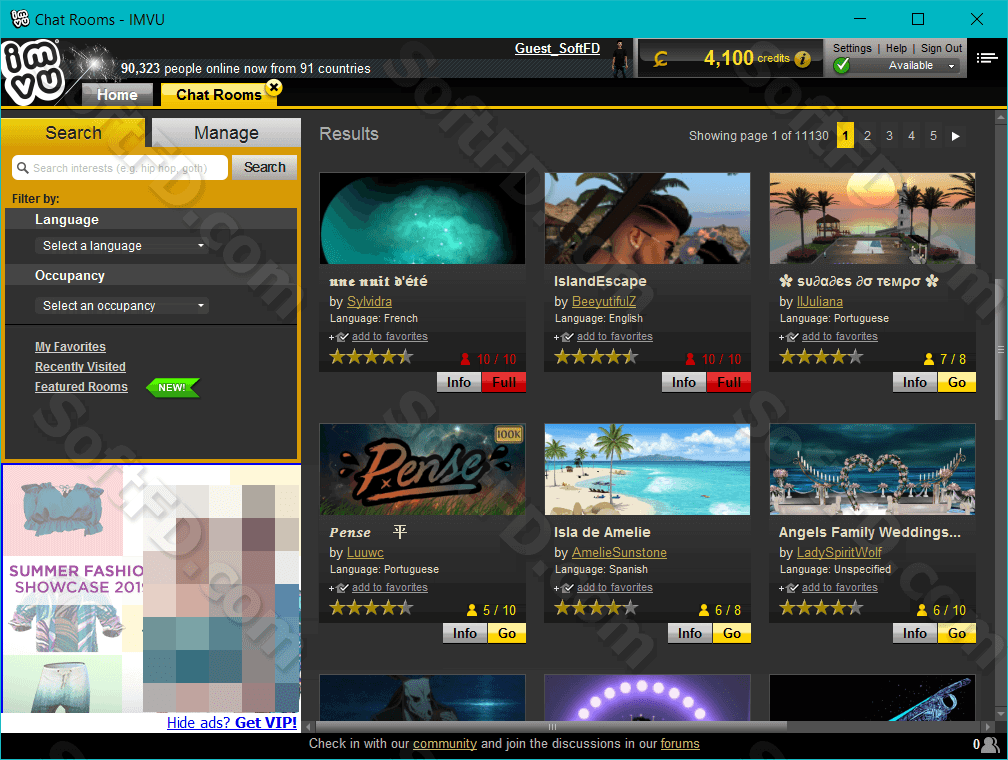Image resolution: width=1008 pixels, height=760 pixels.
Task: Click the Guest_SoftFD username link
Action: pos(557,49)
